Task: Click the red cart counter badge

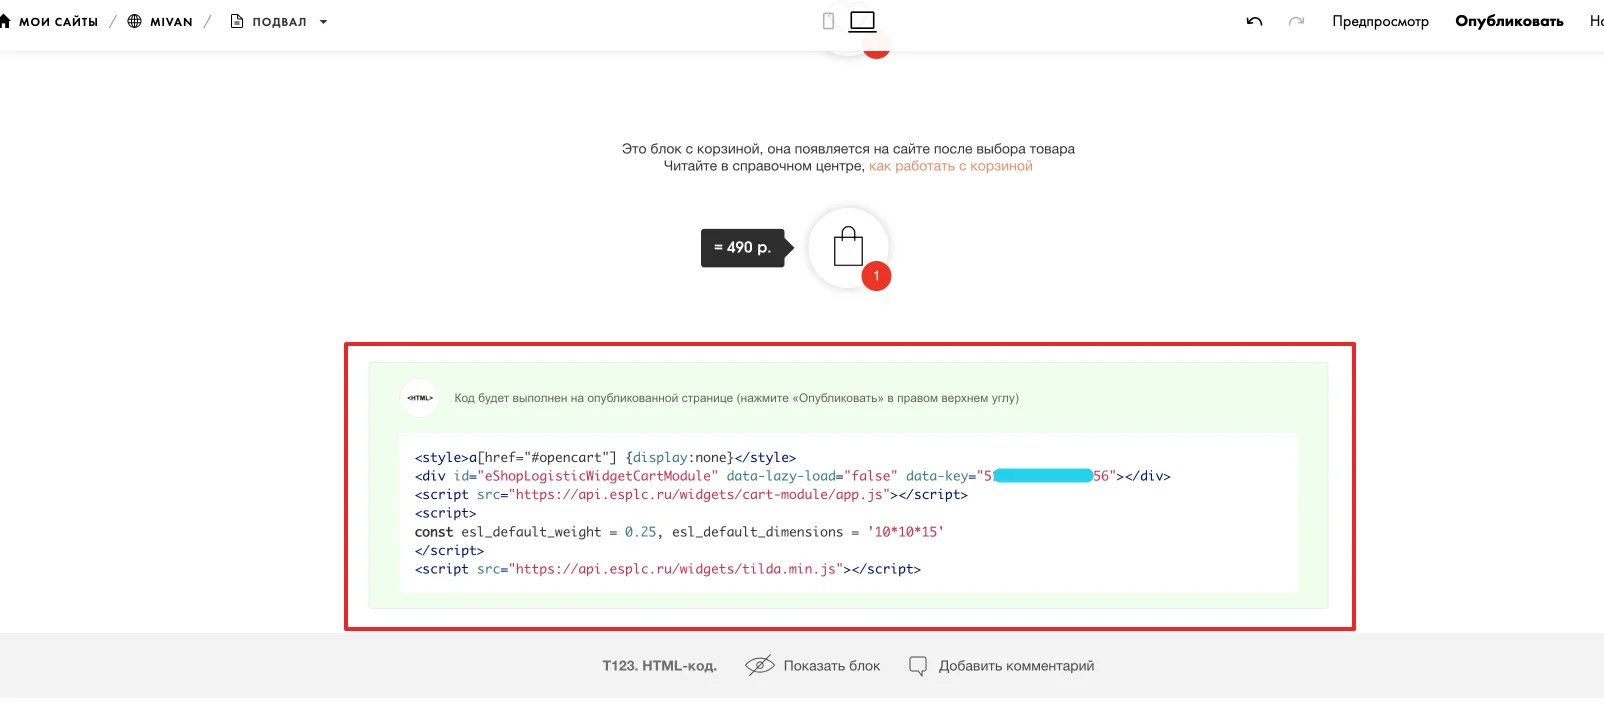Action: [x=876, y=276]
